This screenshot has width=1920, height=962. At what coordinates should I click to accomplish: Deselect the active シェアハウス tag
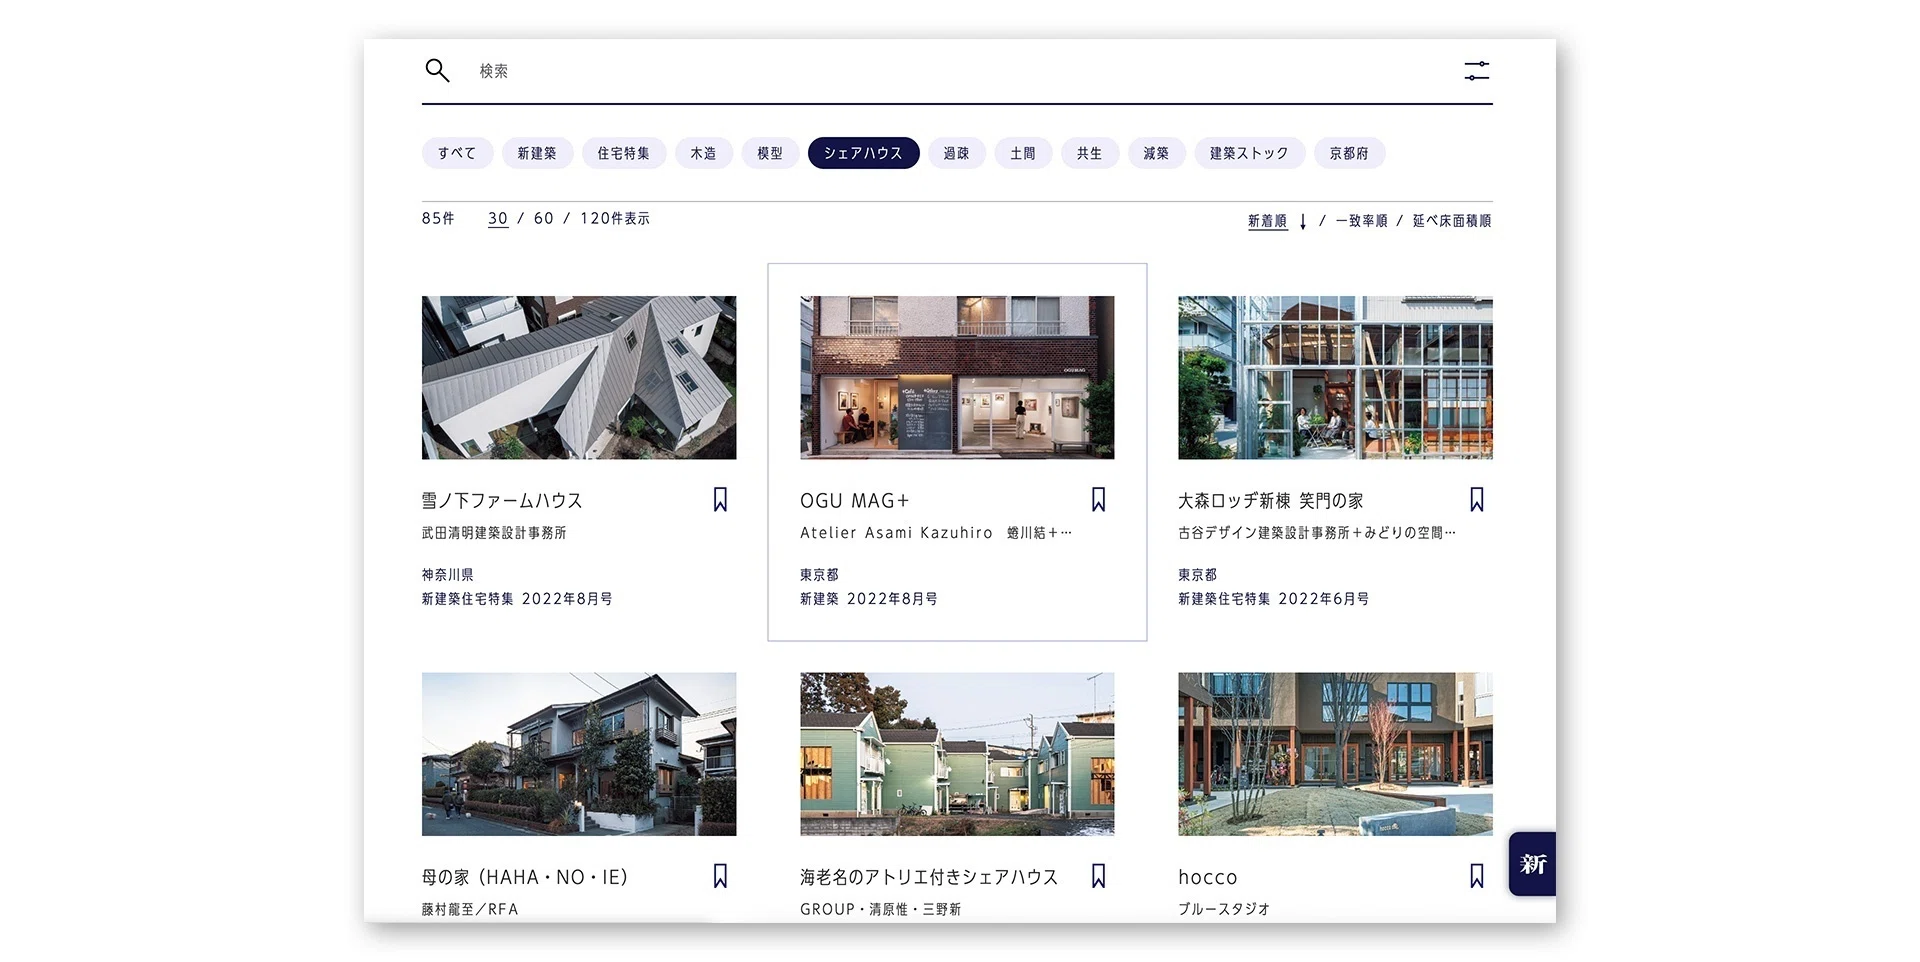(863, 153)
